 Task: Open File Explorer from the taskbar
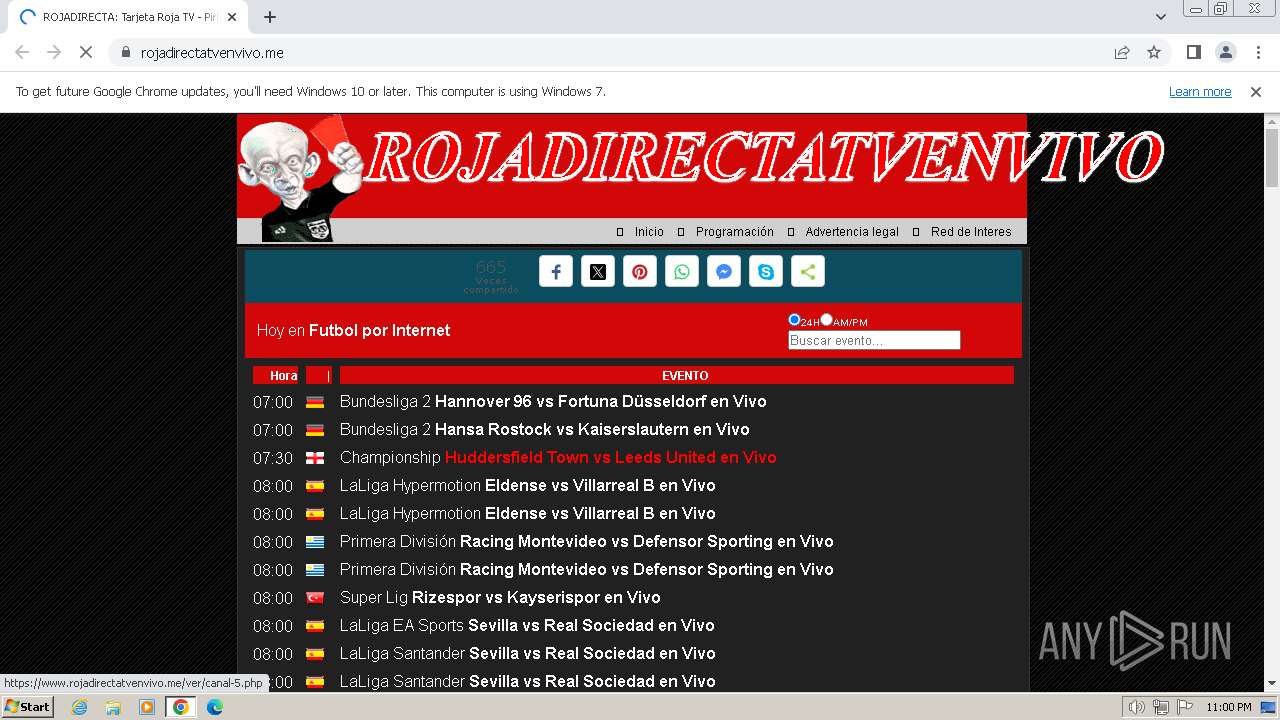click(x=113, y=707)
